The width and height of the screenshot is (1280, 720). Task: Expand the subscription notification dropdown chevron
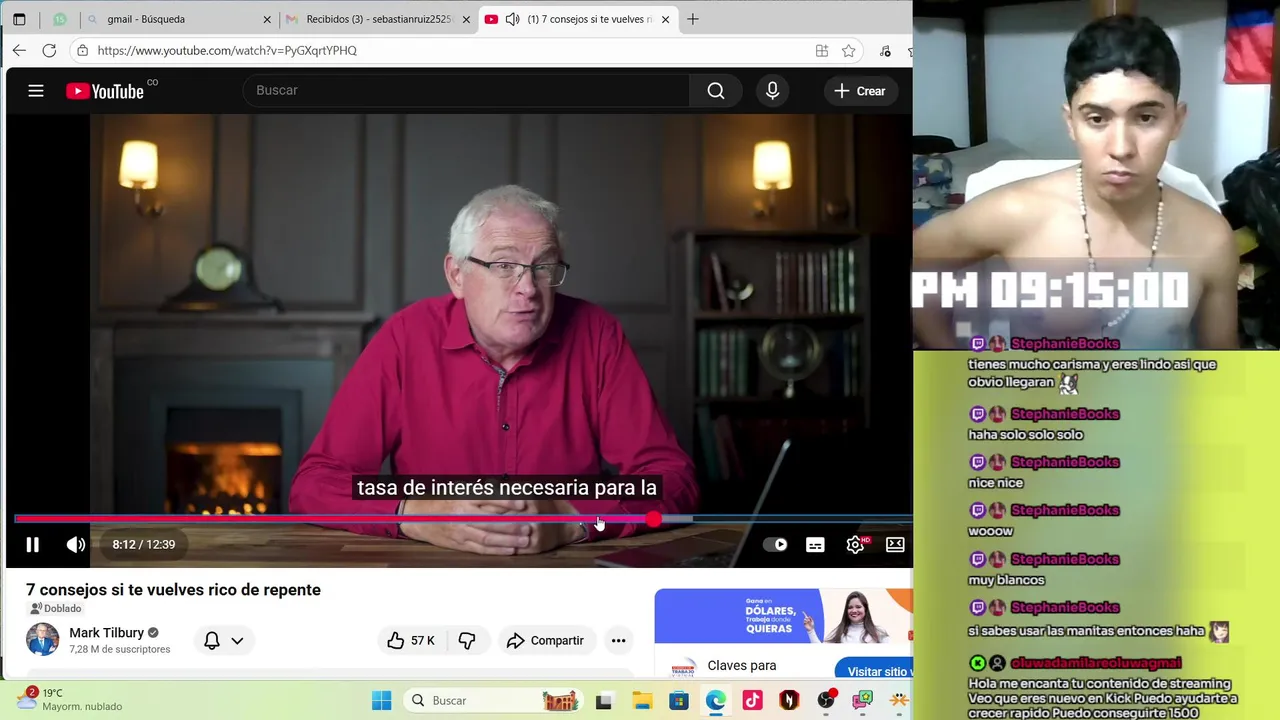[x=237, y=641]
